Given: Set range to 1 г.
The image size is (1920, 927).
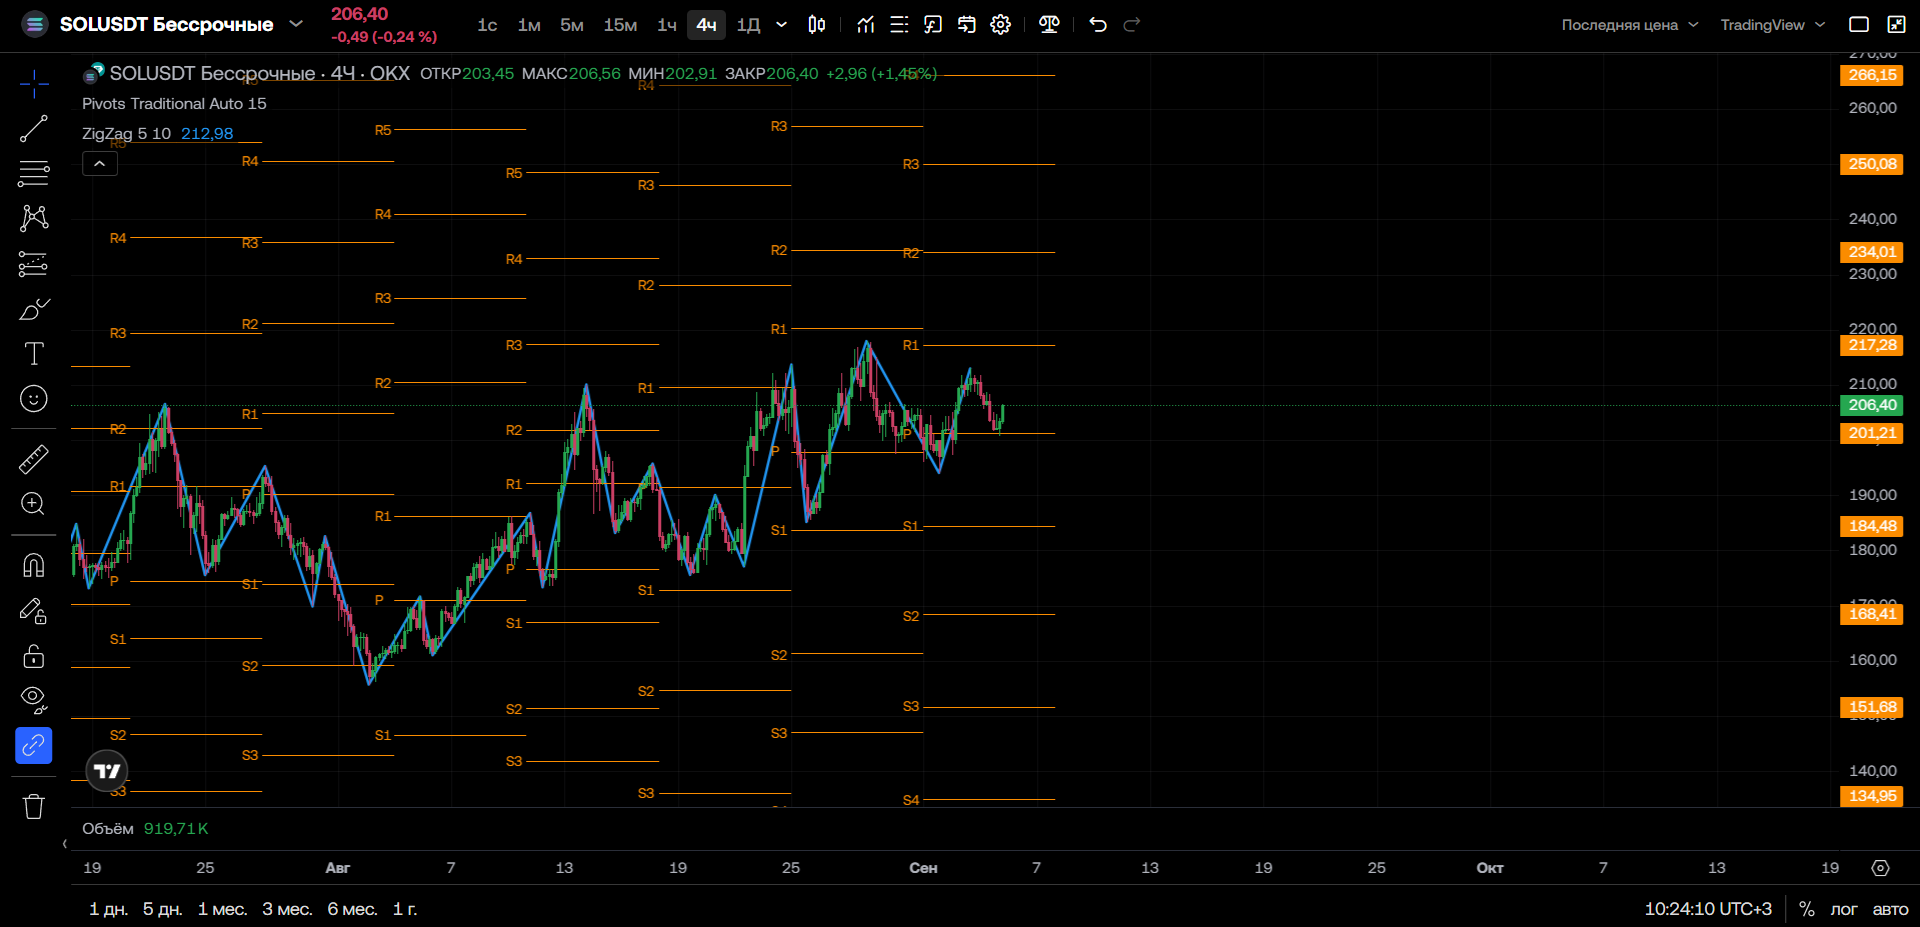Looking at the screenshot, I should [405, 910].
